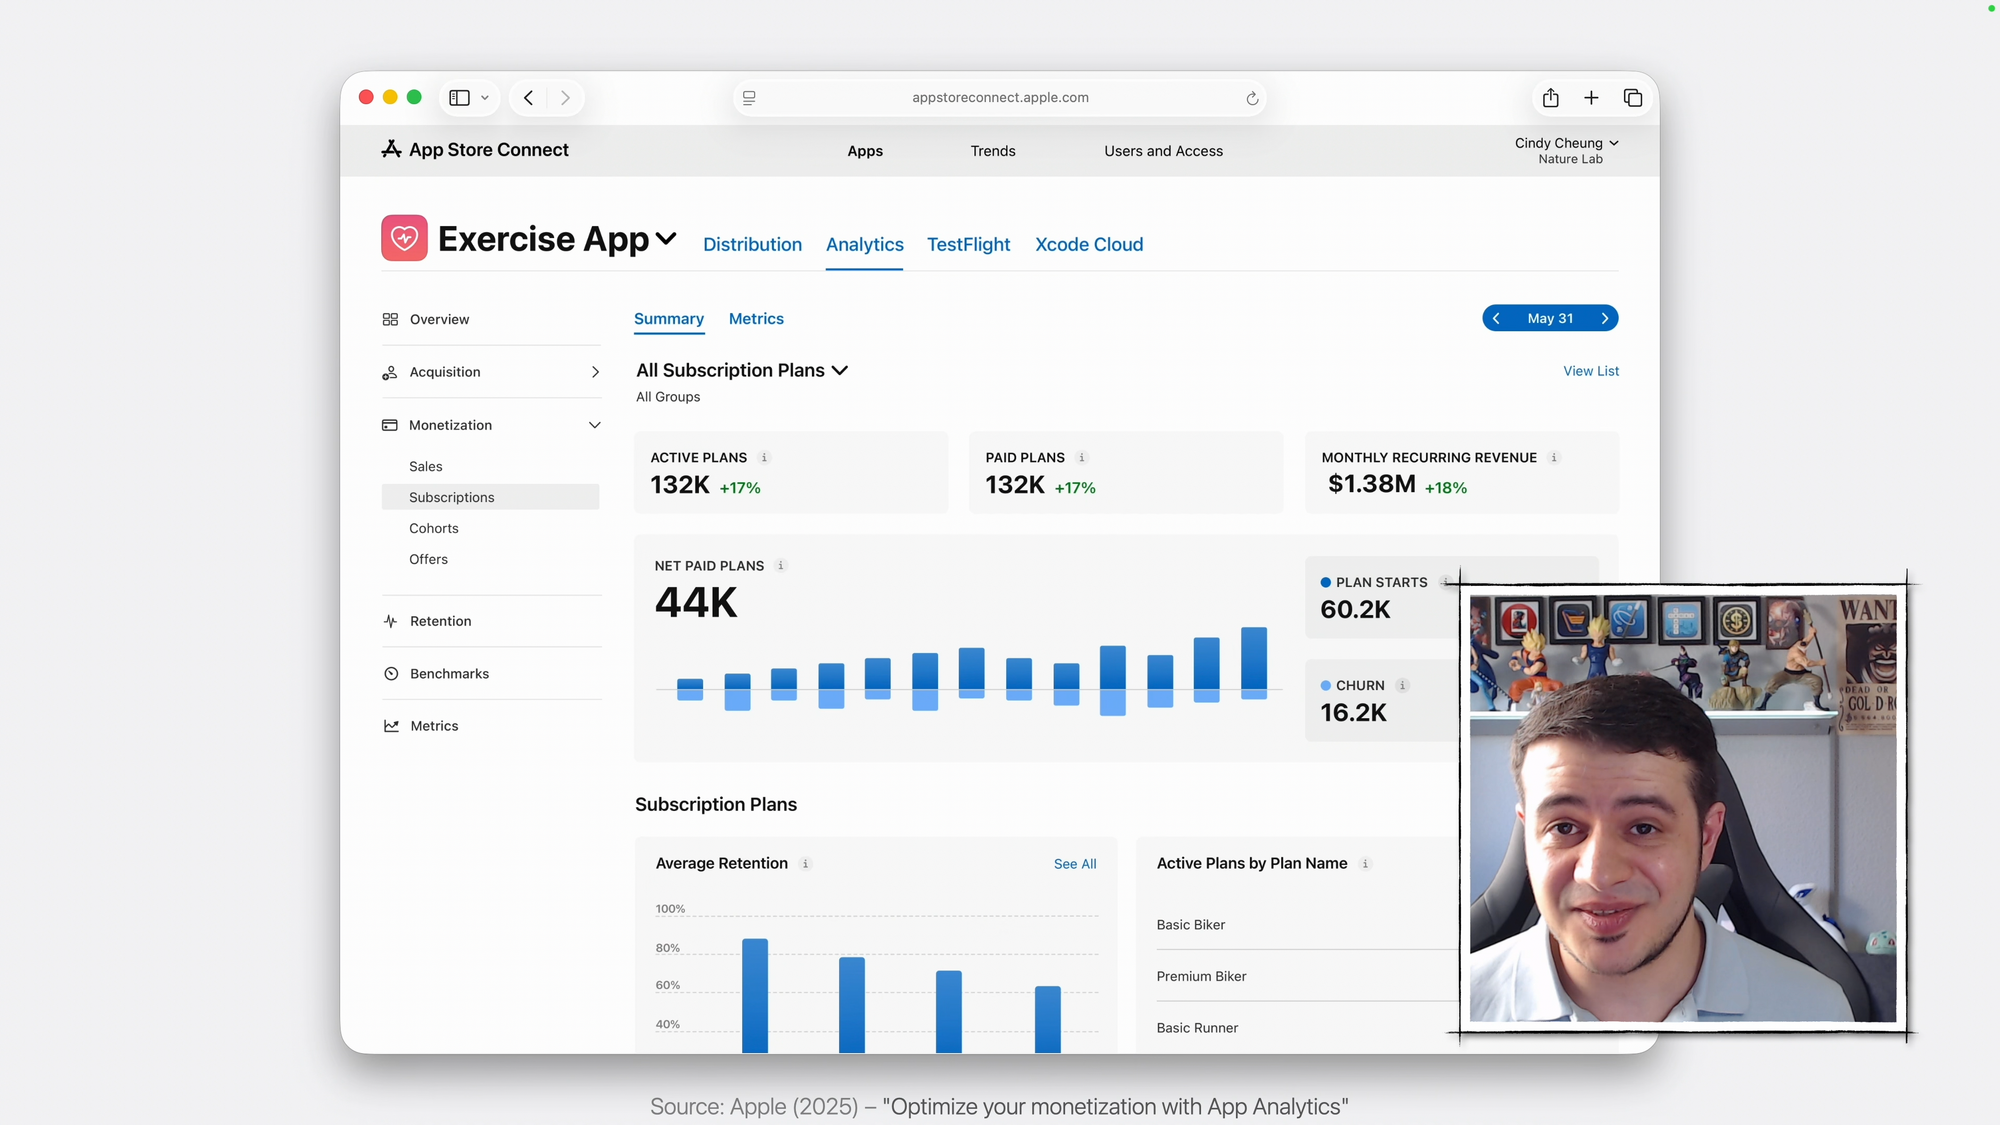Collapse the Monetization sidebar section
Image resolution: width=2000 pixels, height=1125 pixels.
[595, 425]
